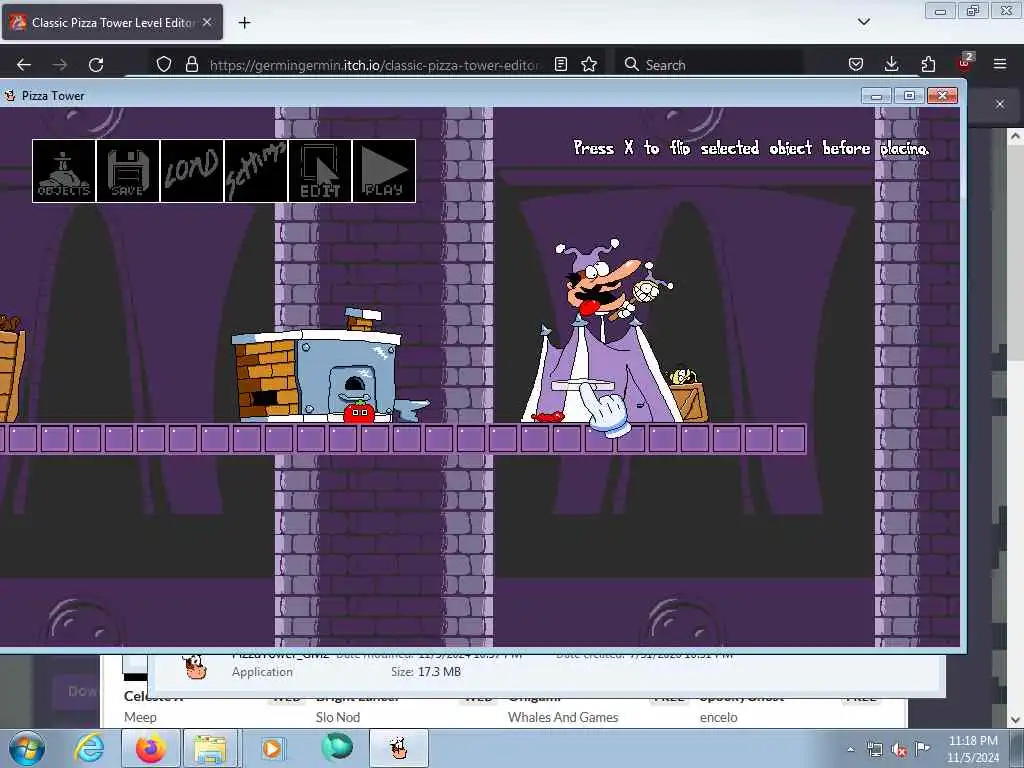Select the Edit cursor tool
The image size is (1024, 768).
click(320, 171)
